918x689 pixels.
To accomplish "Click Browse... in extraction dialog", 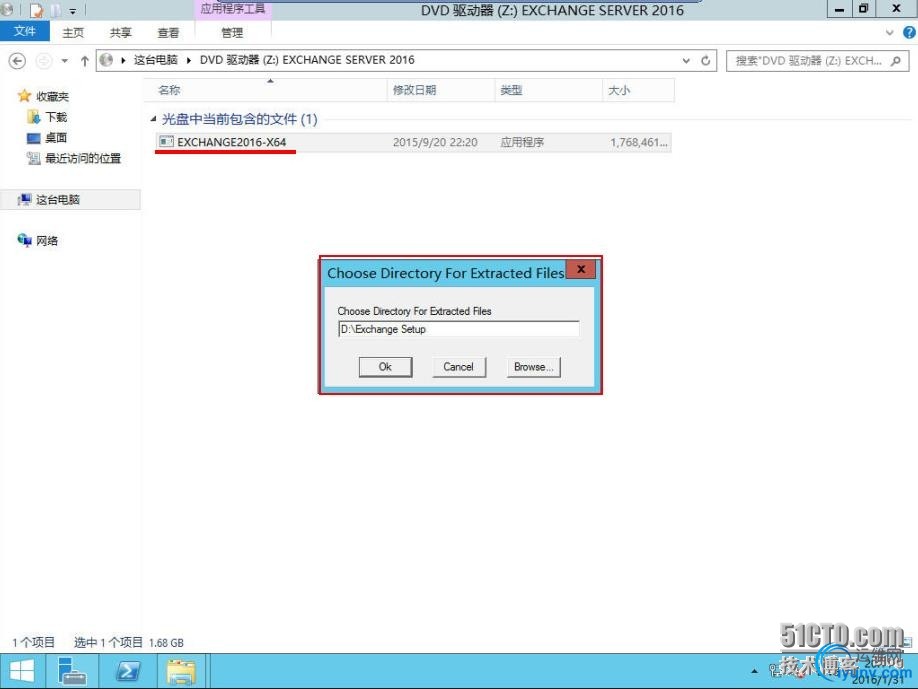I will [x=533, y=367].
